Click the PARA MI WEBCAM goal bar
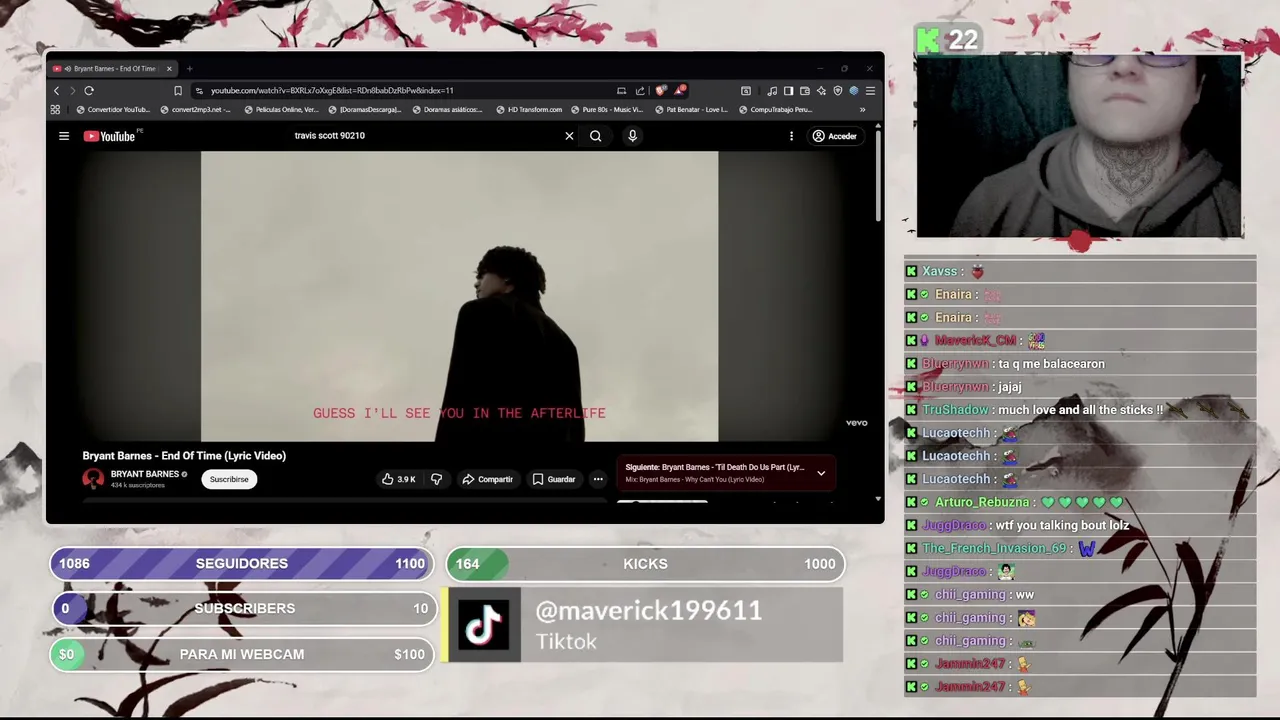 (x=242, y=654)
